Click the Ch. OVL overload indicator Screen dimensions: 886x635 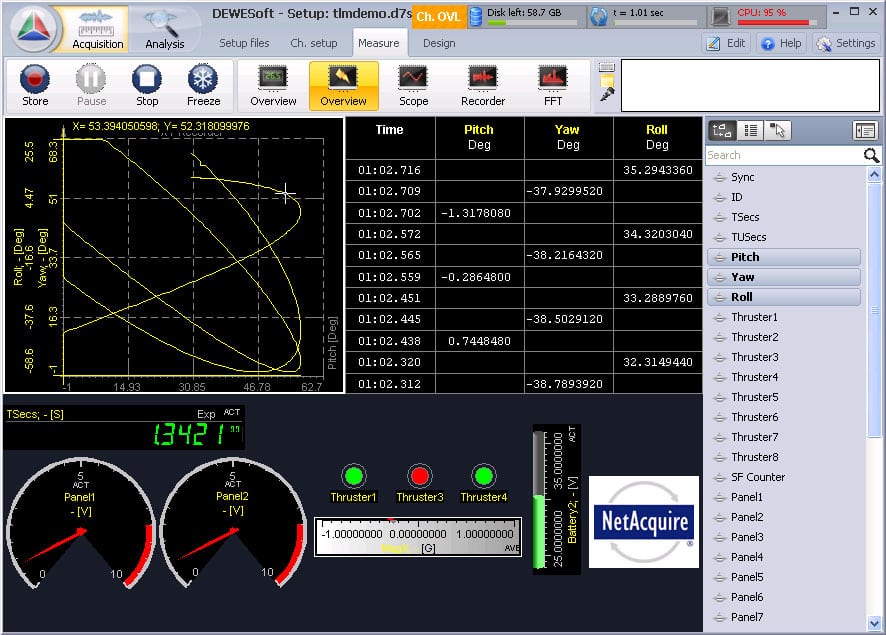438,16
